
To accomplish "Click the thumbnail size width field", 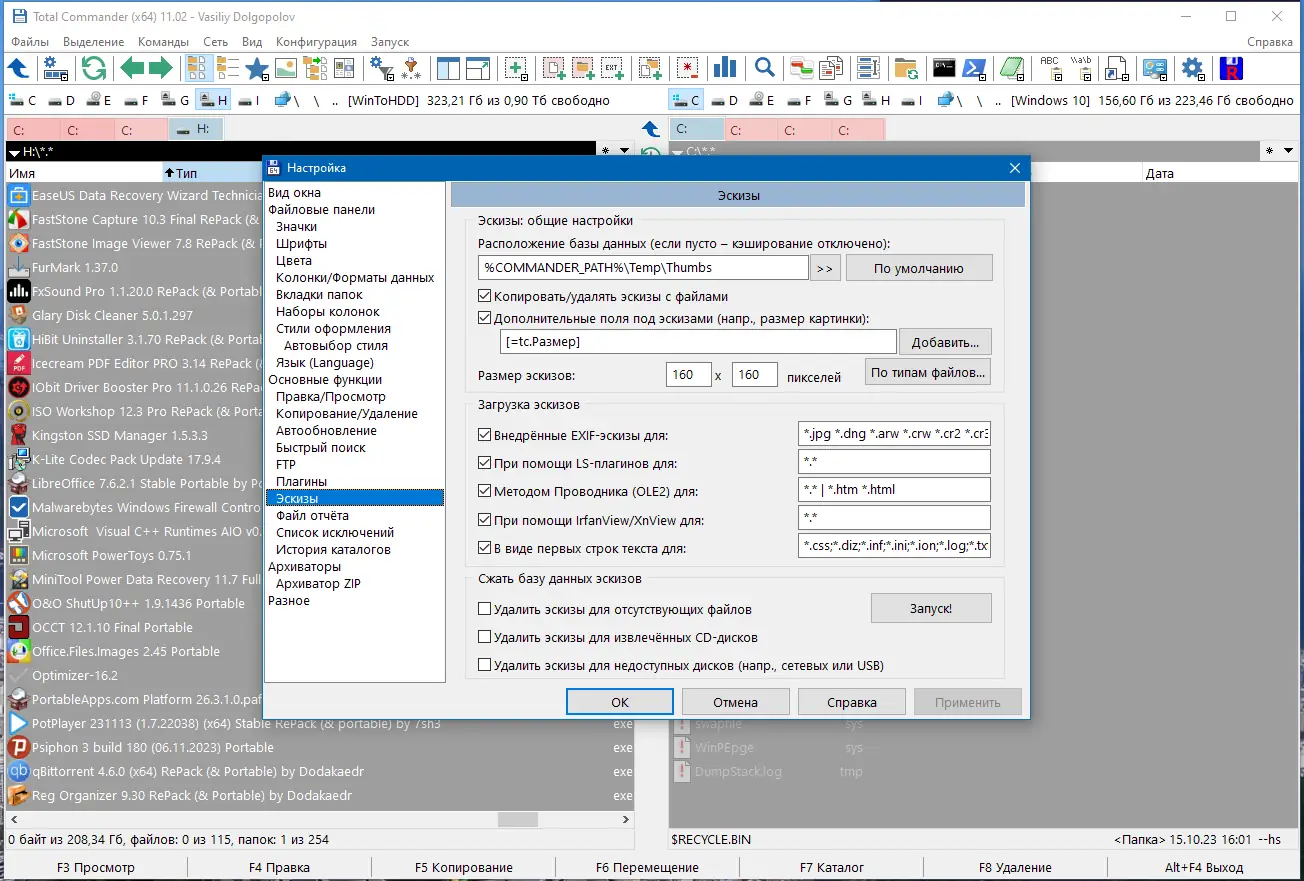I will click(688, 374).
